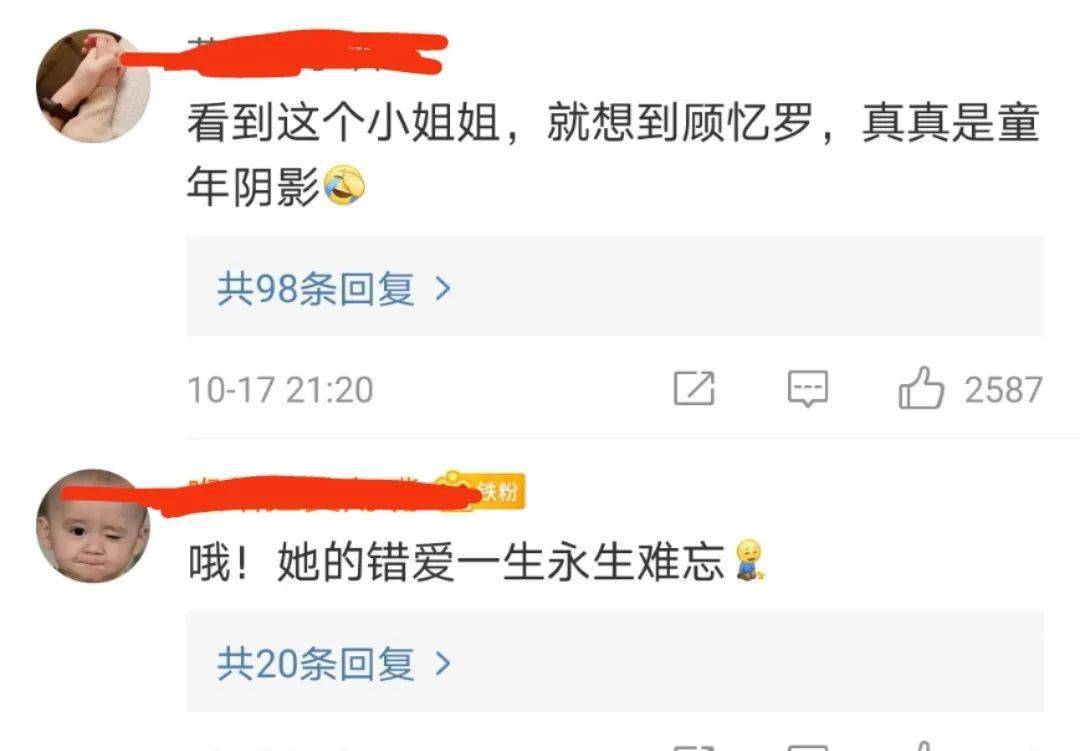This screenshot has width=1080, height=751.
Task: Select the comment text mentioning 顾忆罗
Action: [613, 154]
